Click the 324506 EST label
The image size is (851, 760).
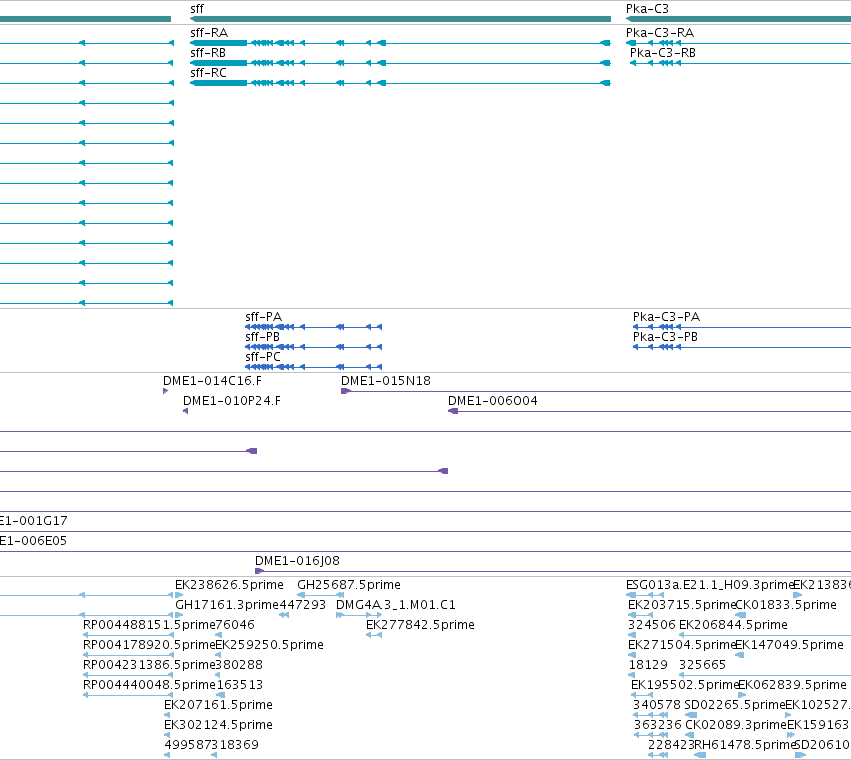[x=652, y=625]
